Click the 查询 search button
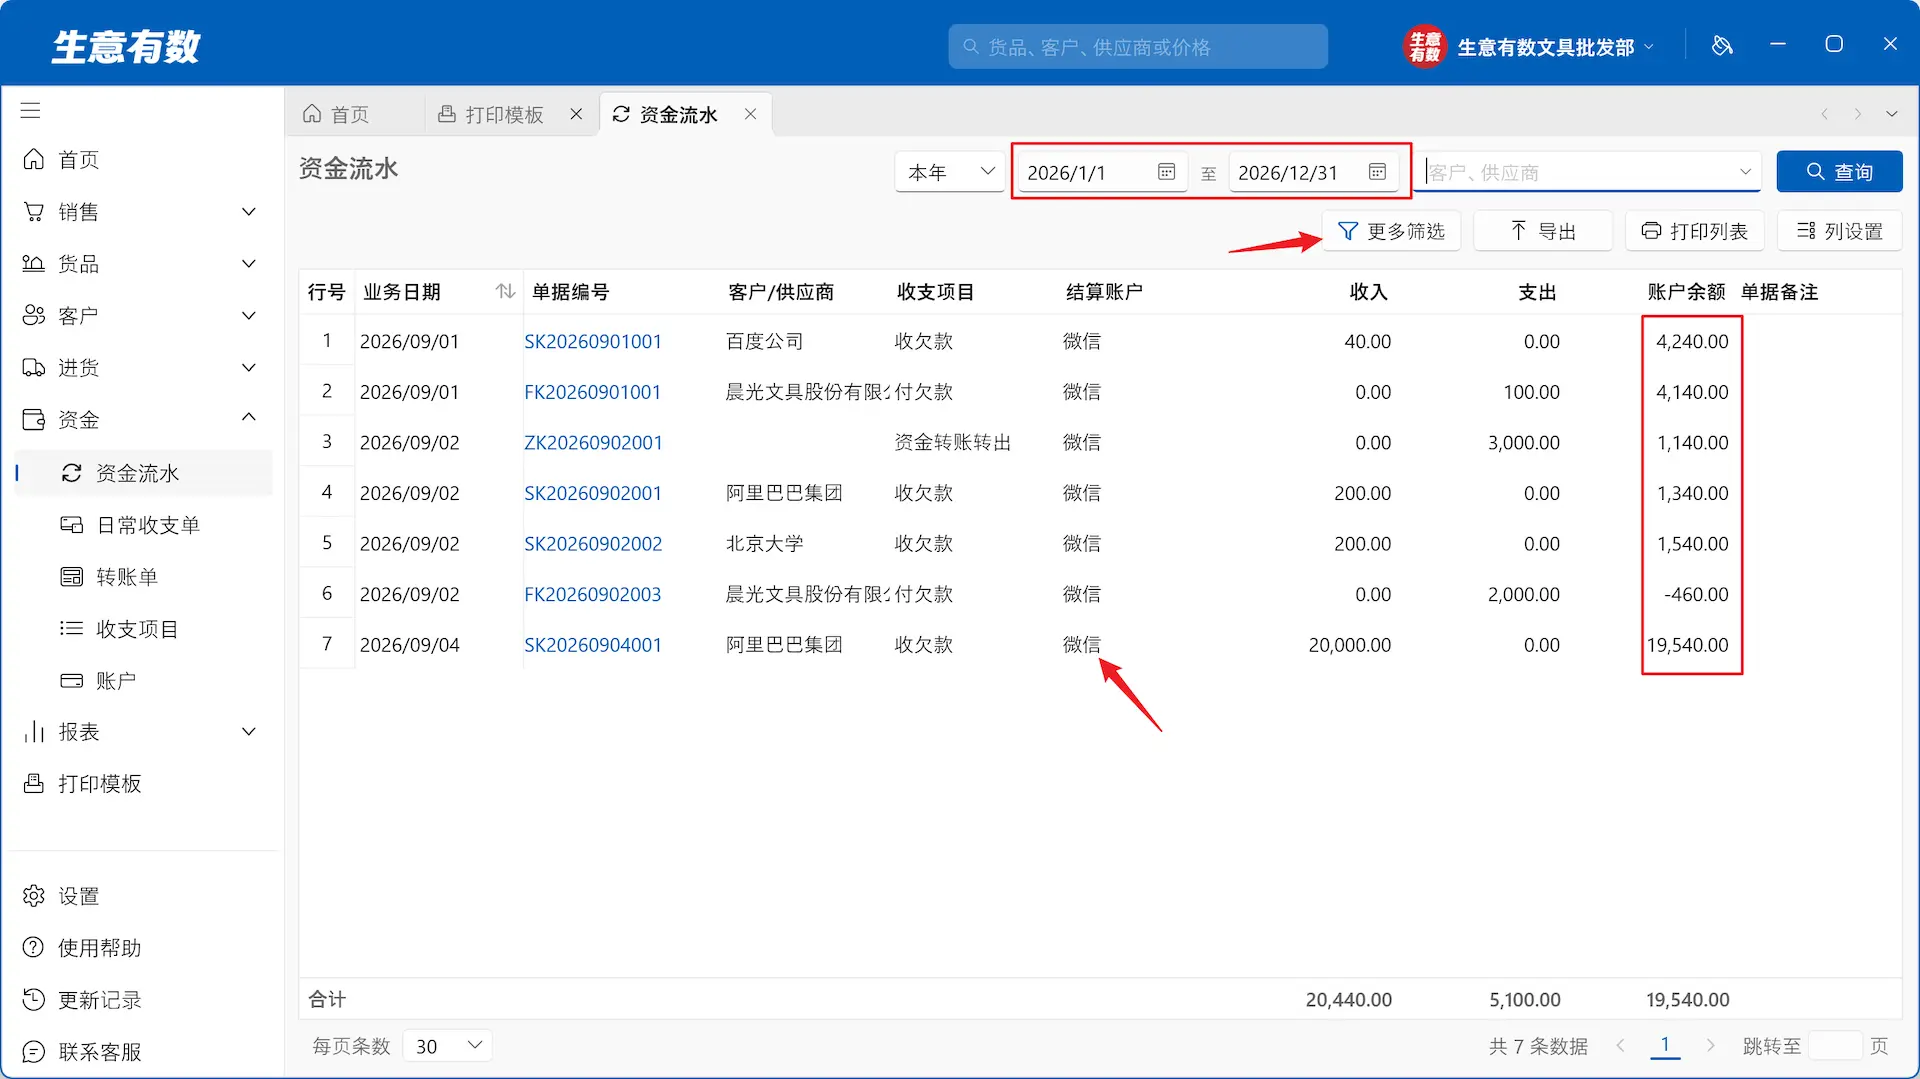 coord(1839,172)
